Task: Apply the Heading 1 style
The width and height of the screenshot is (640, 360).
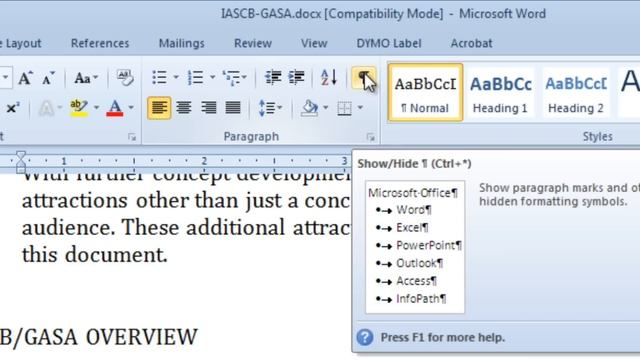Action: tap(500, 93)
